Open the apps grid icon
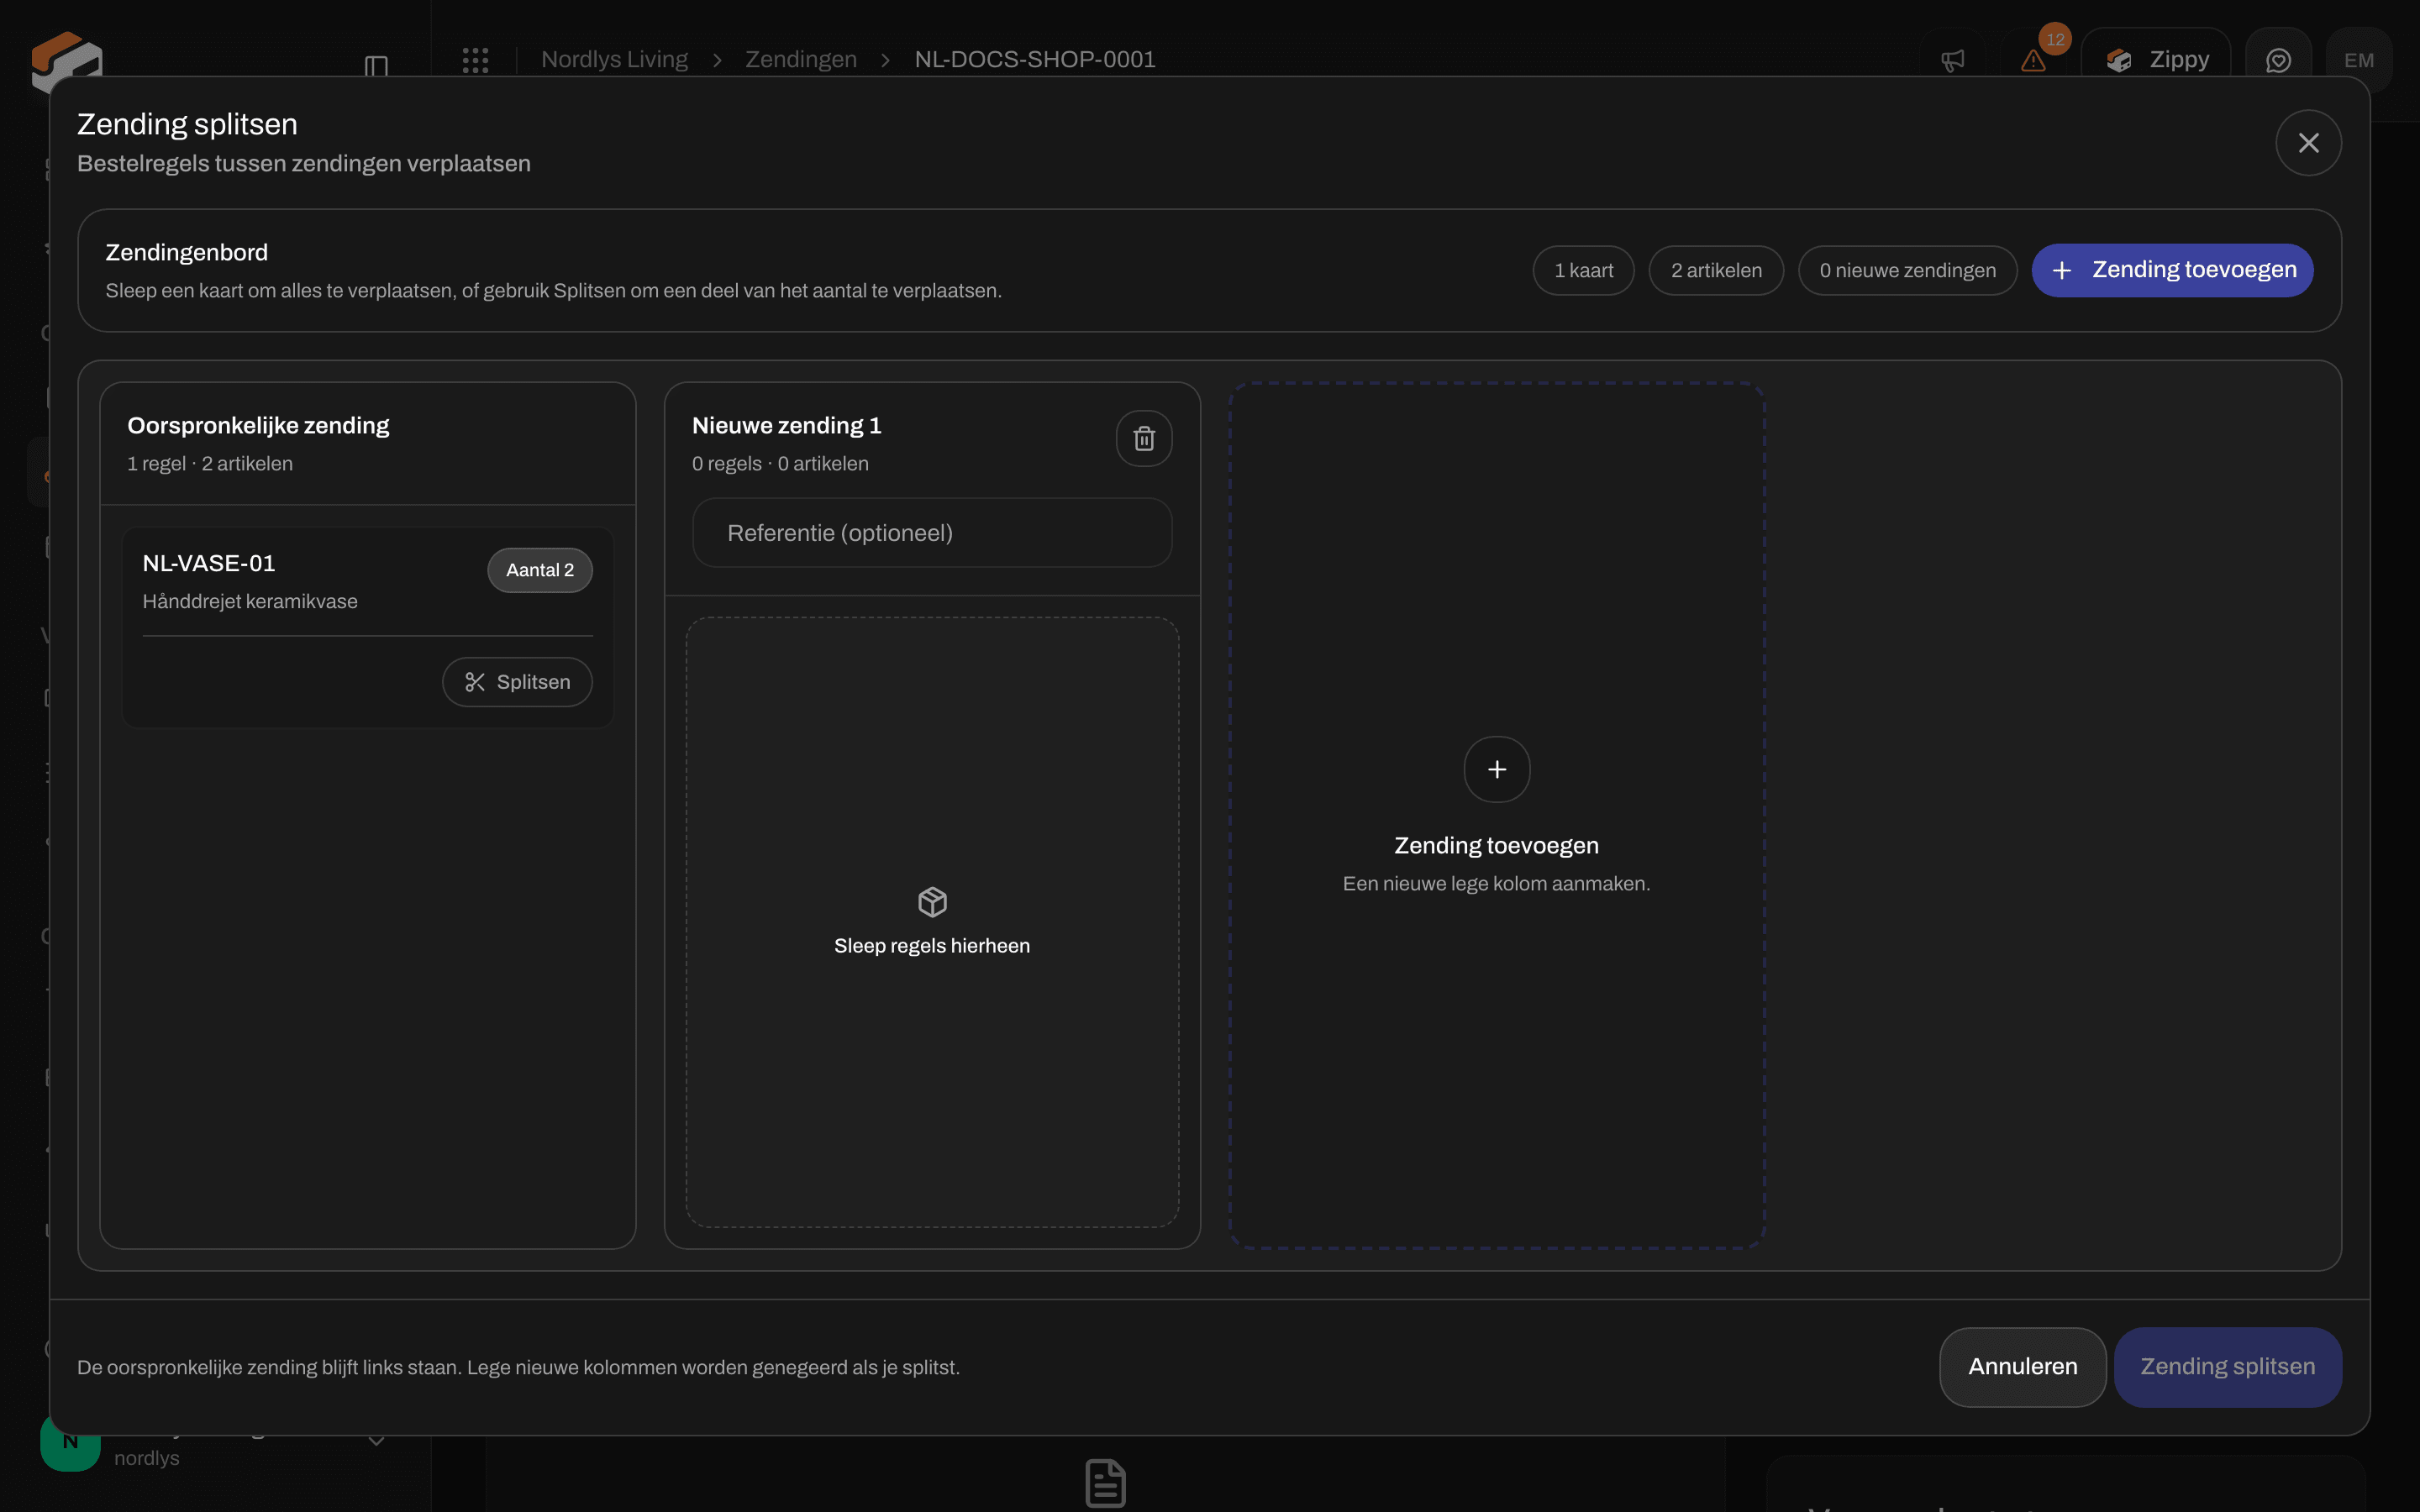Viewport: 2420px width, 1512px height. pyautogui.click(x=476, y=60)
